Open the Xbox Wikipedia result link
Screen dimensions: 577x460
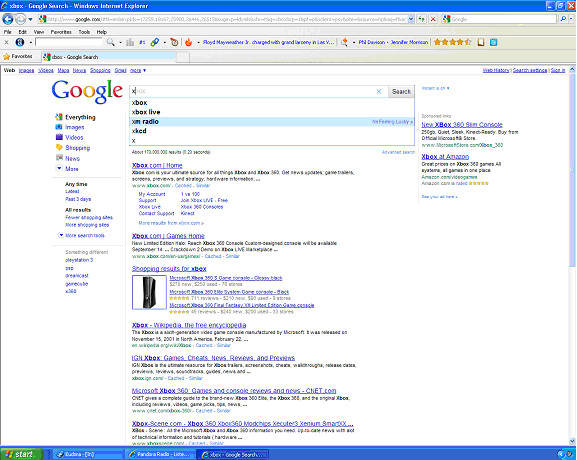189,325
